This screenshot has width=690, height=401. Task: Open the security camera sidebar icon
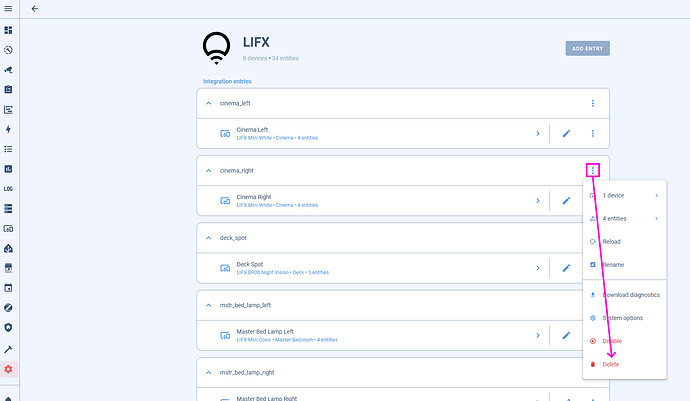click(8, 70)
